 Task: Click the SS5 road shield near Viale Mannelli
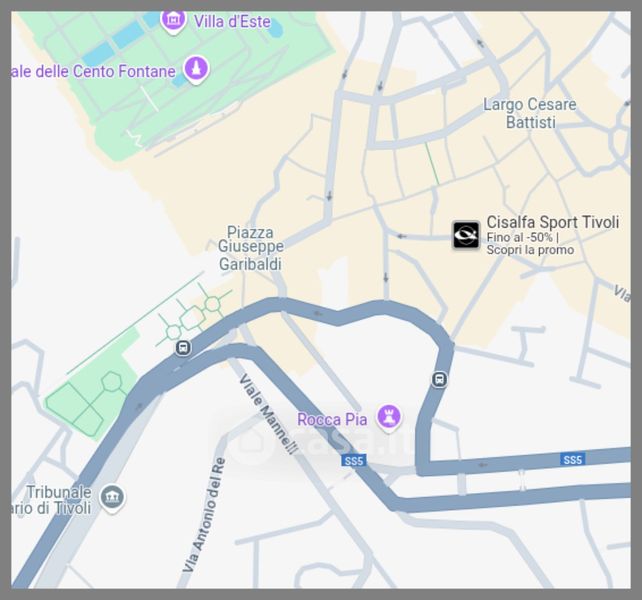tap(354, 461)
